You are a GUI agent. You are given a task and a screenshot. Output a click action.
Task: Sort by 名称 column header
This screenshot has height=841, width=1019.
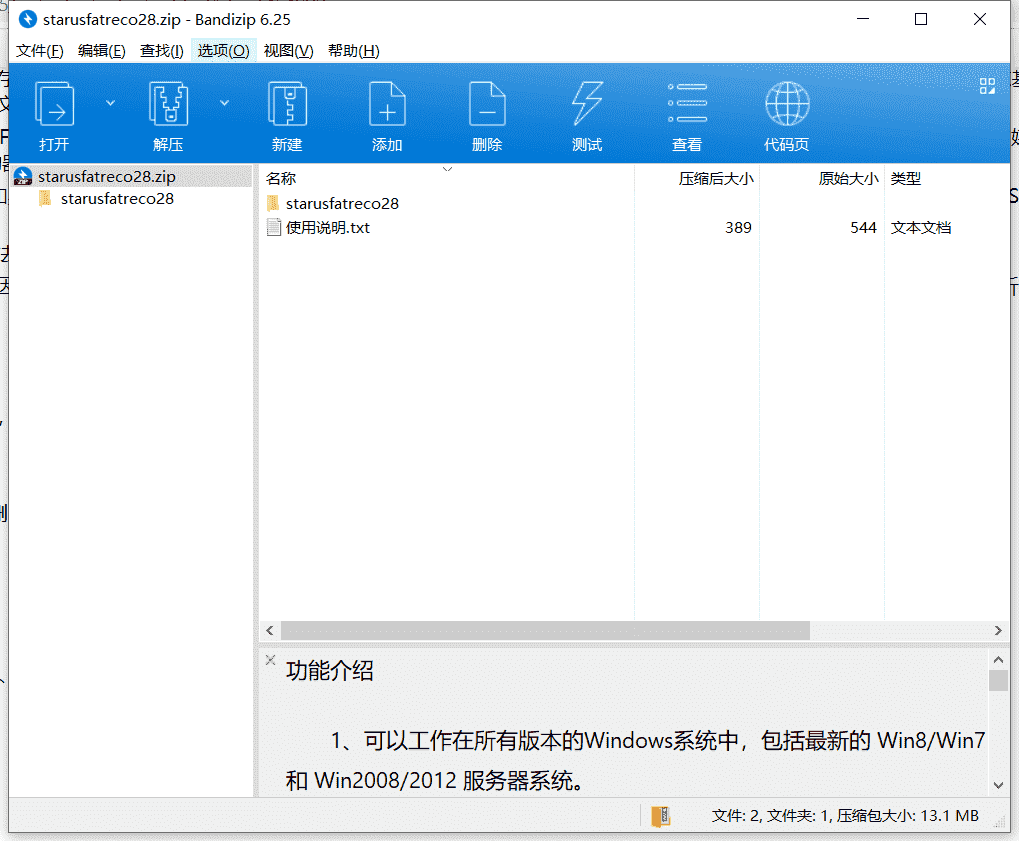pos(281,179)
